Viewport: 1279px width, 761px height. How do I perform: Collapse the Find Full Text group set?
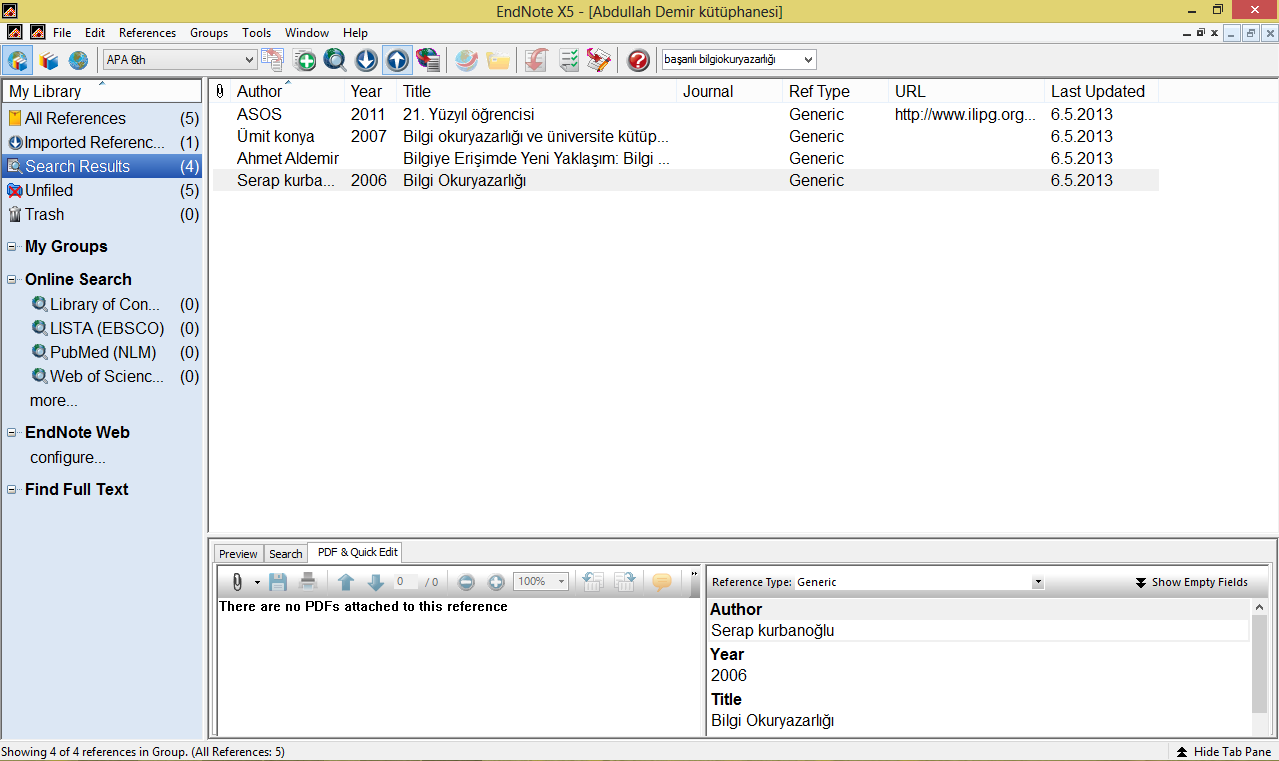point(12,490)
